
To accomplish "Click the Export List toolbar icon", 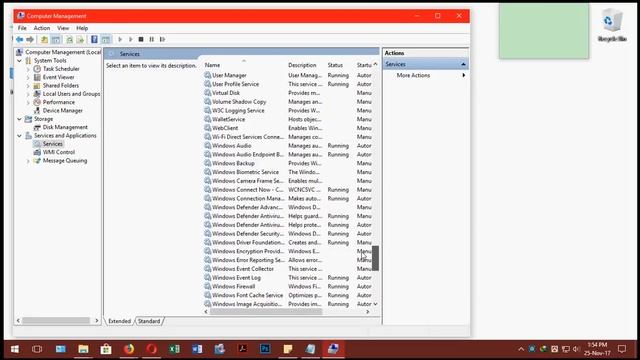I will (x=80, y=40).
